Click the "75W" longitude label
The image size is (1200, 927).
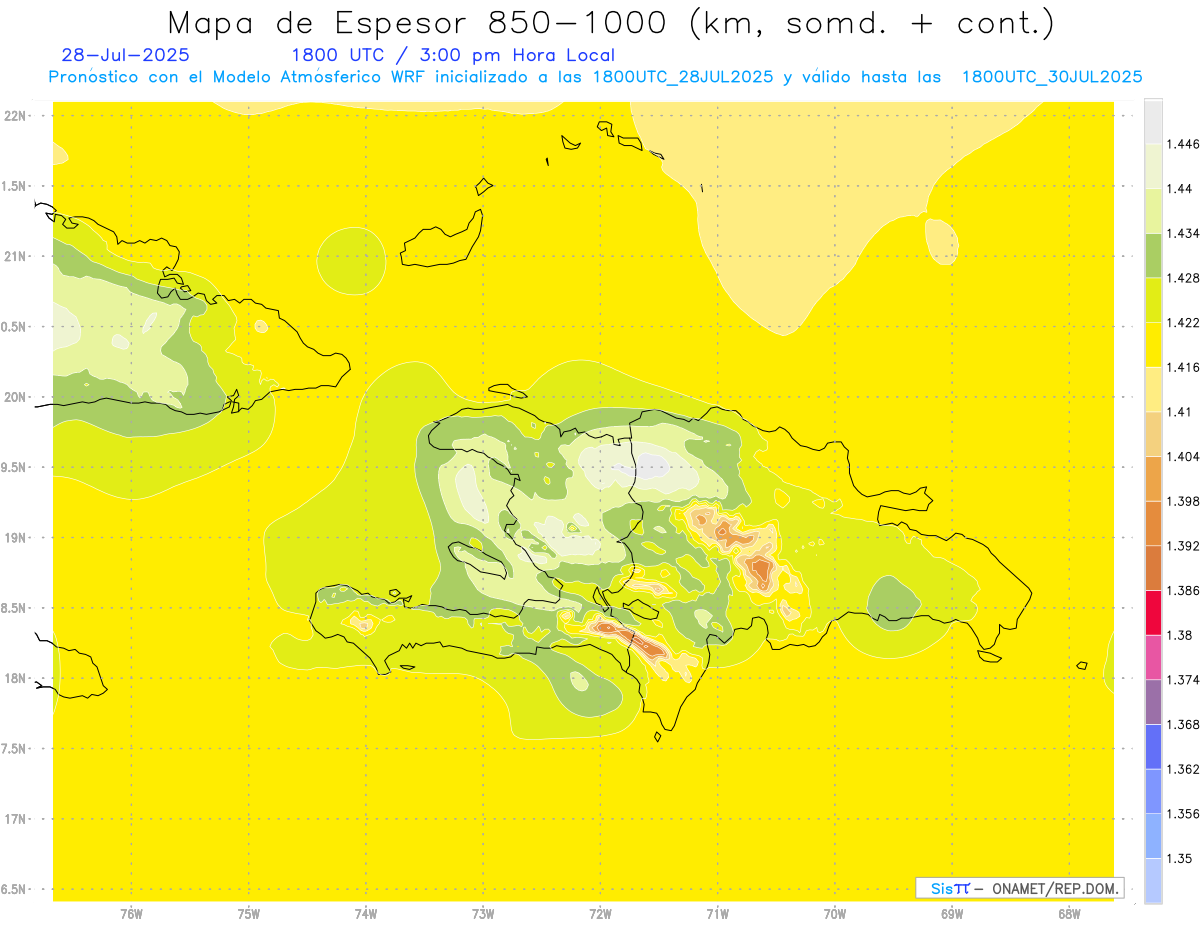[x=249, y=913]
